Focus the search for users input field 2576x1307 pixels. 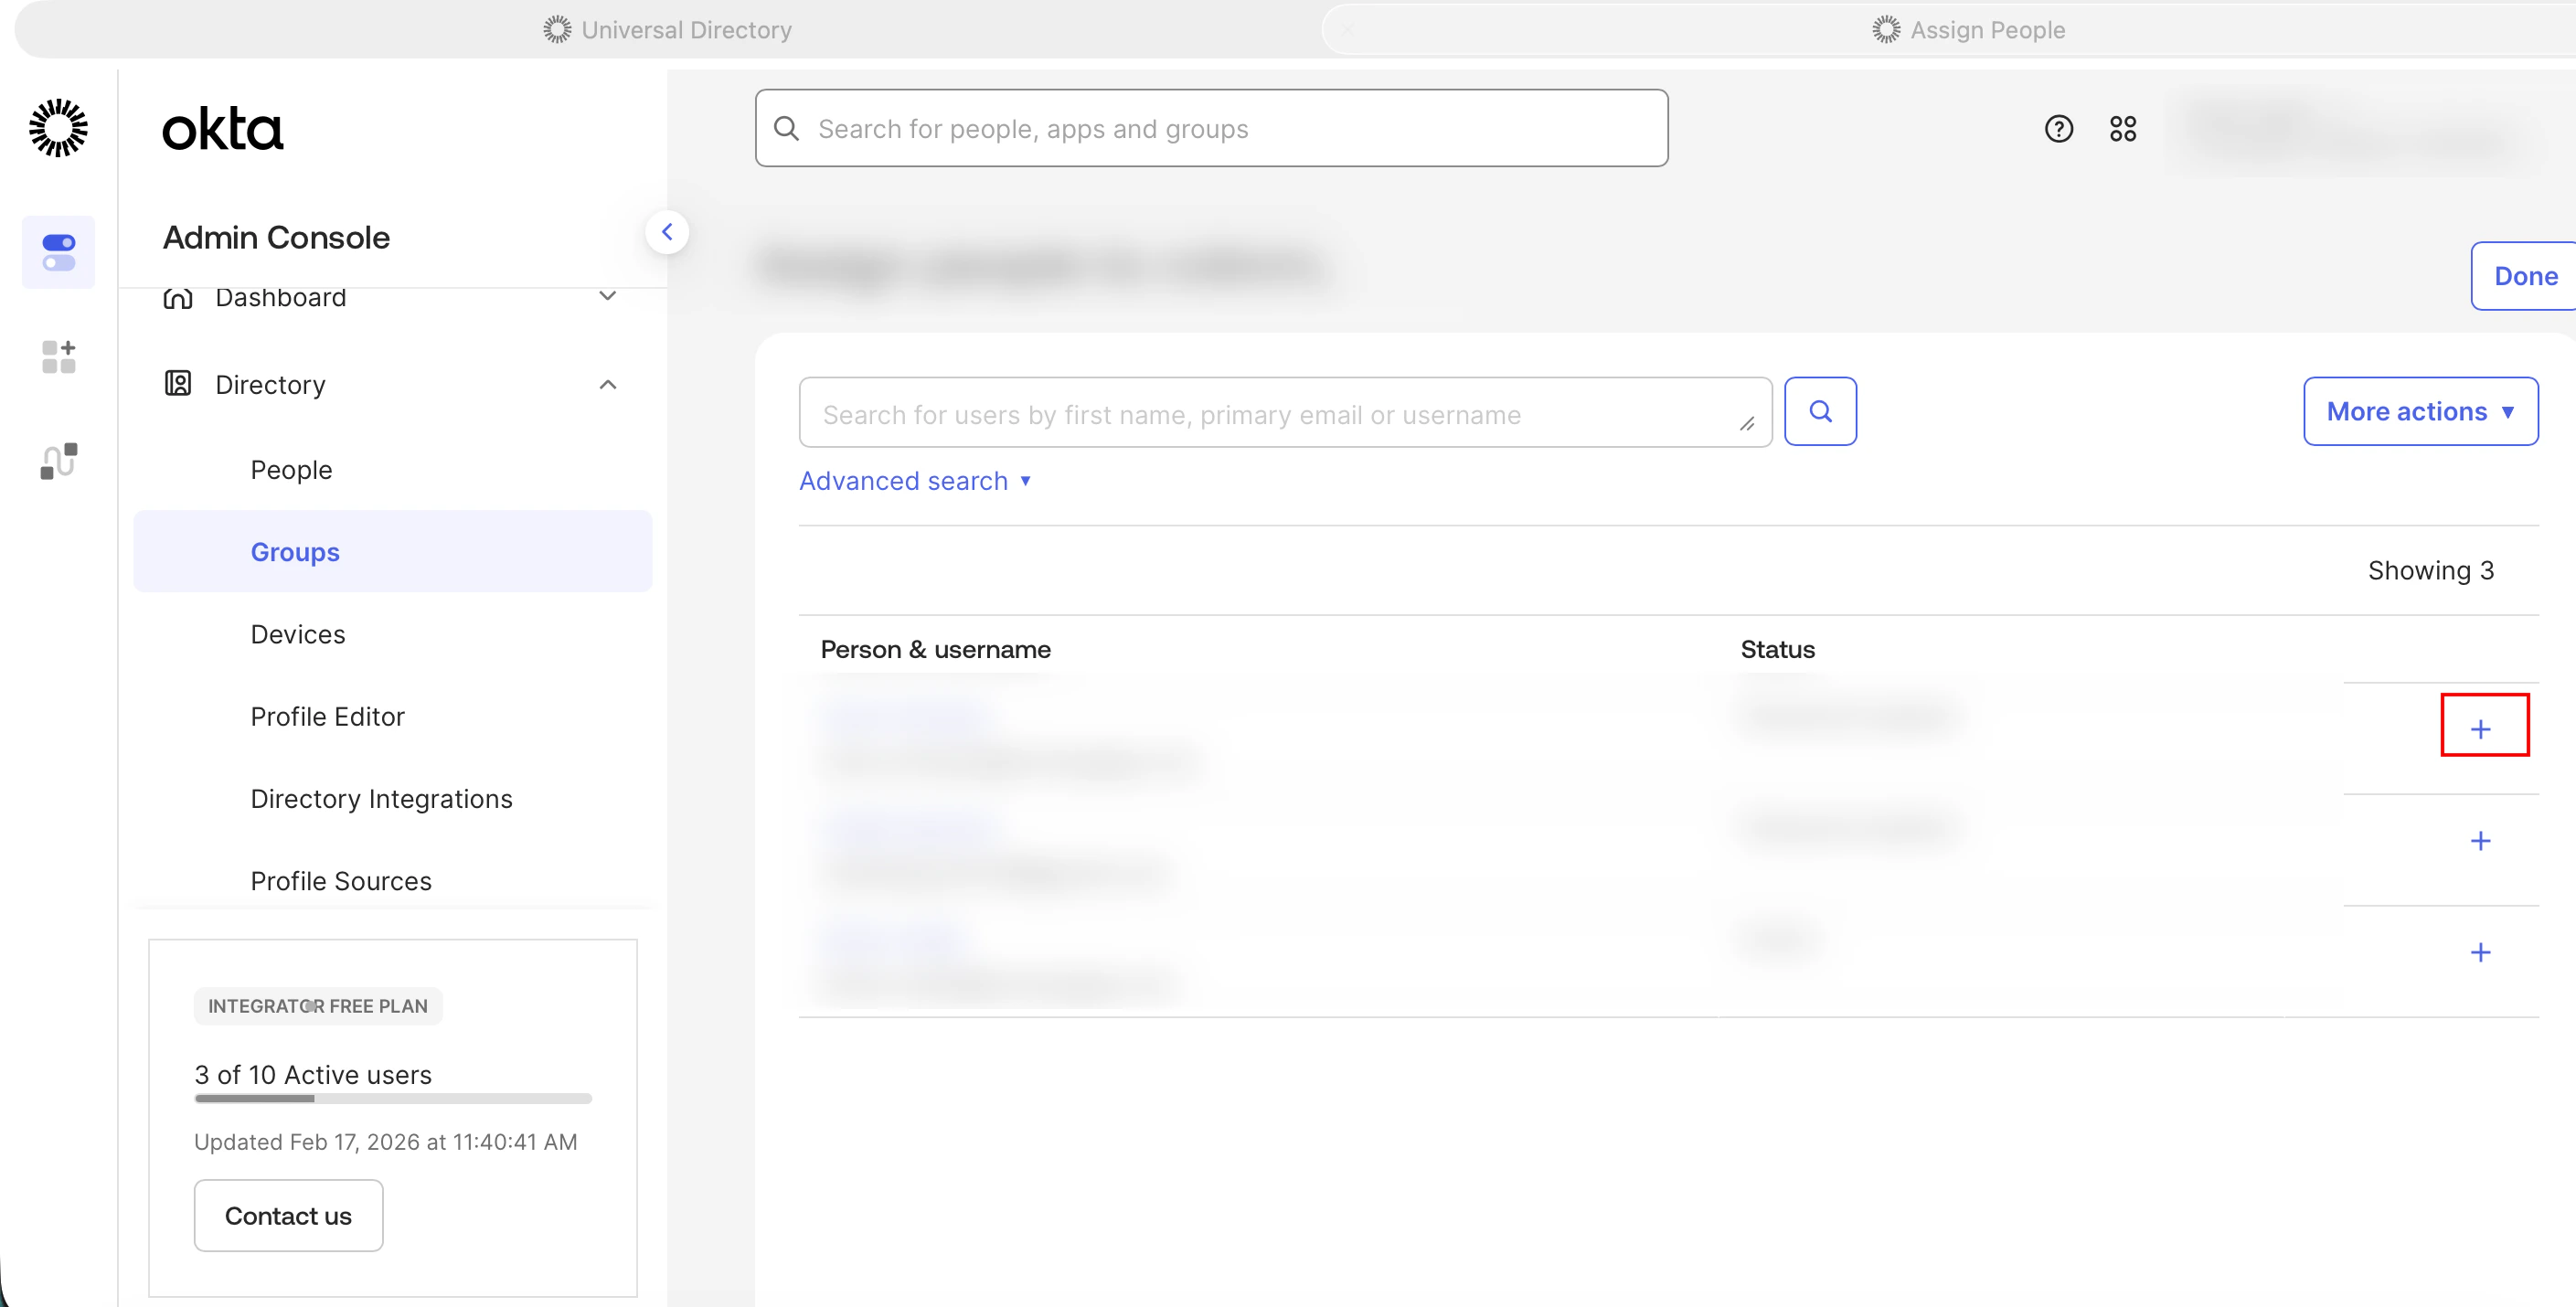tap(1270, 414)
